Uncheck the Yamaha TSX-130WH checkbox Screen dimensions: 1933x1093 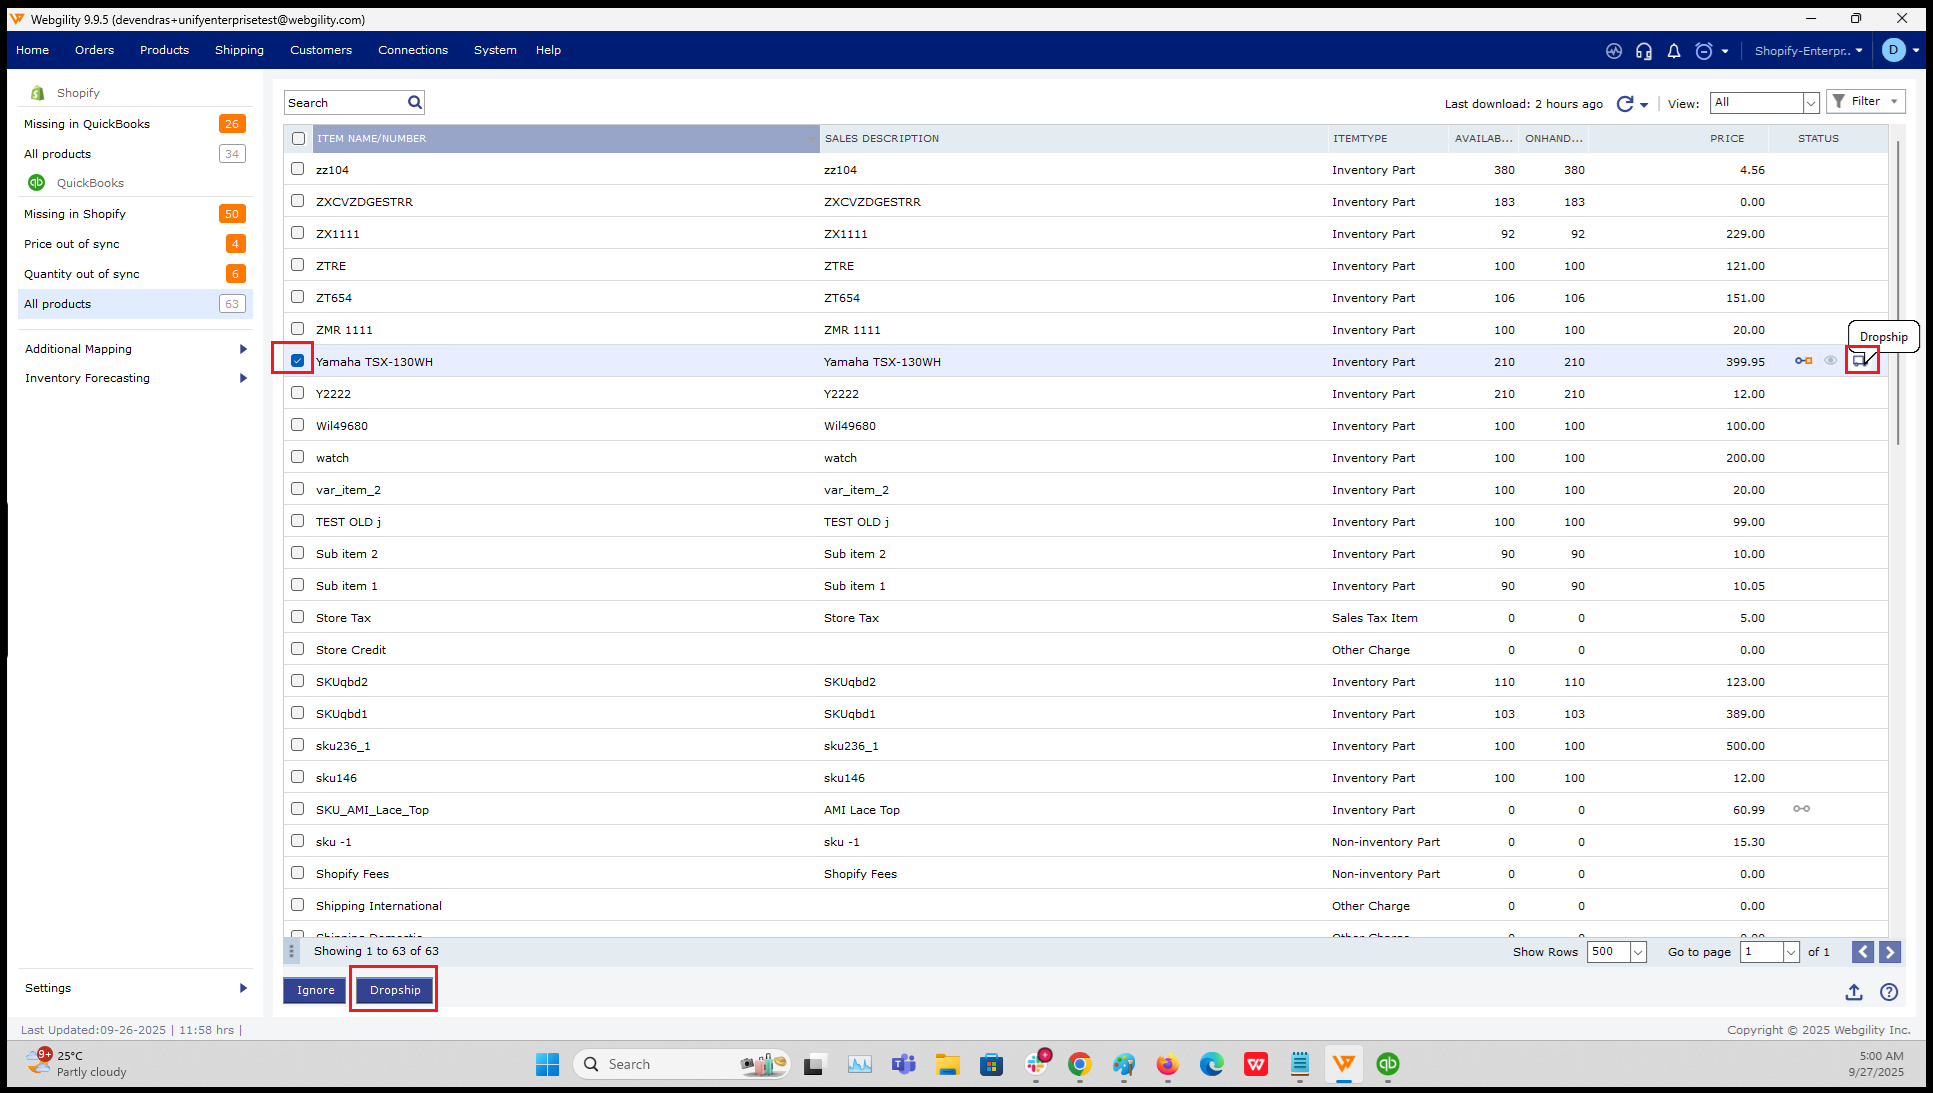click(x=297, y=361)
